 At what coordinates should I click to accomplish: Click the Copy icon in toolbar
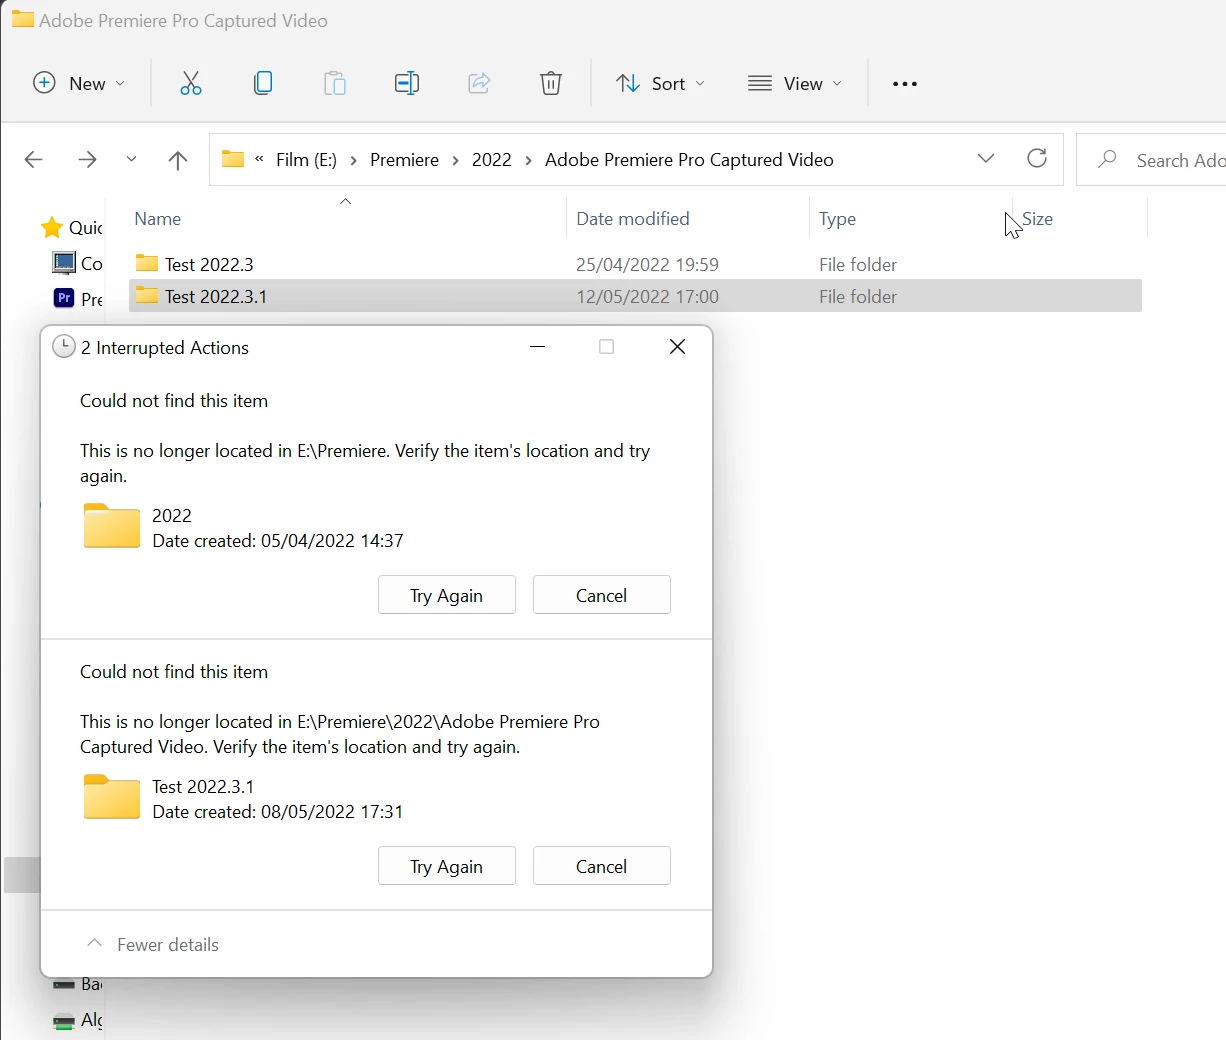pos(263,83)
